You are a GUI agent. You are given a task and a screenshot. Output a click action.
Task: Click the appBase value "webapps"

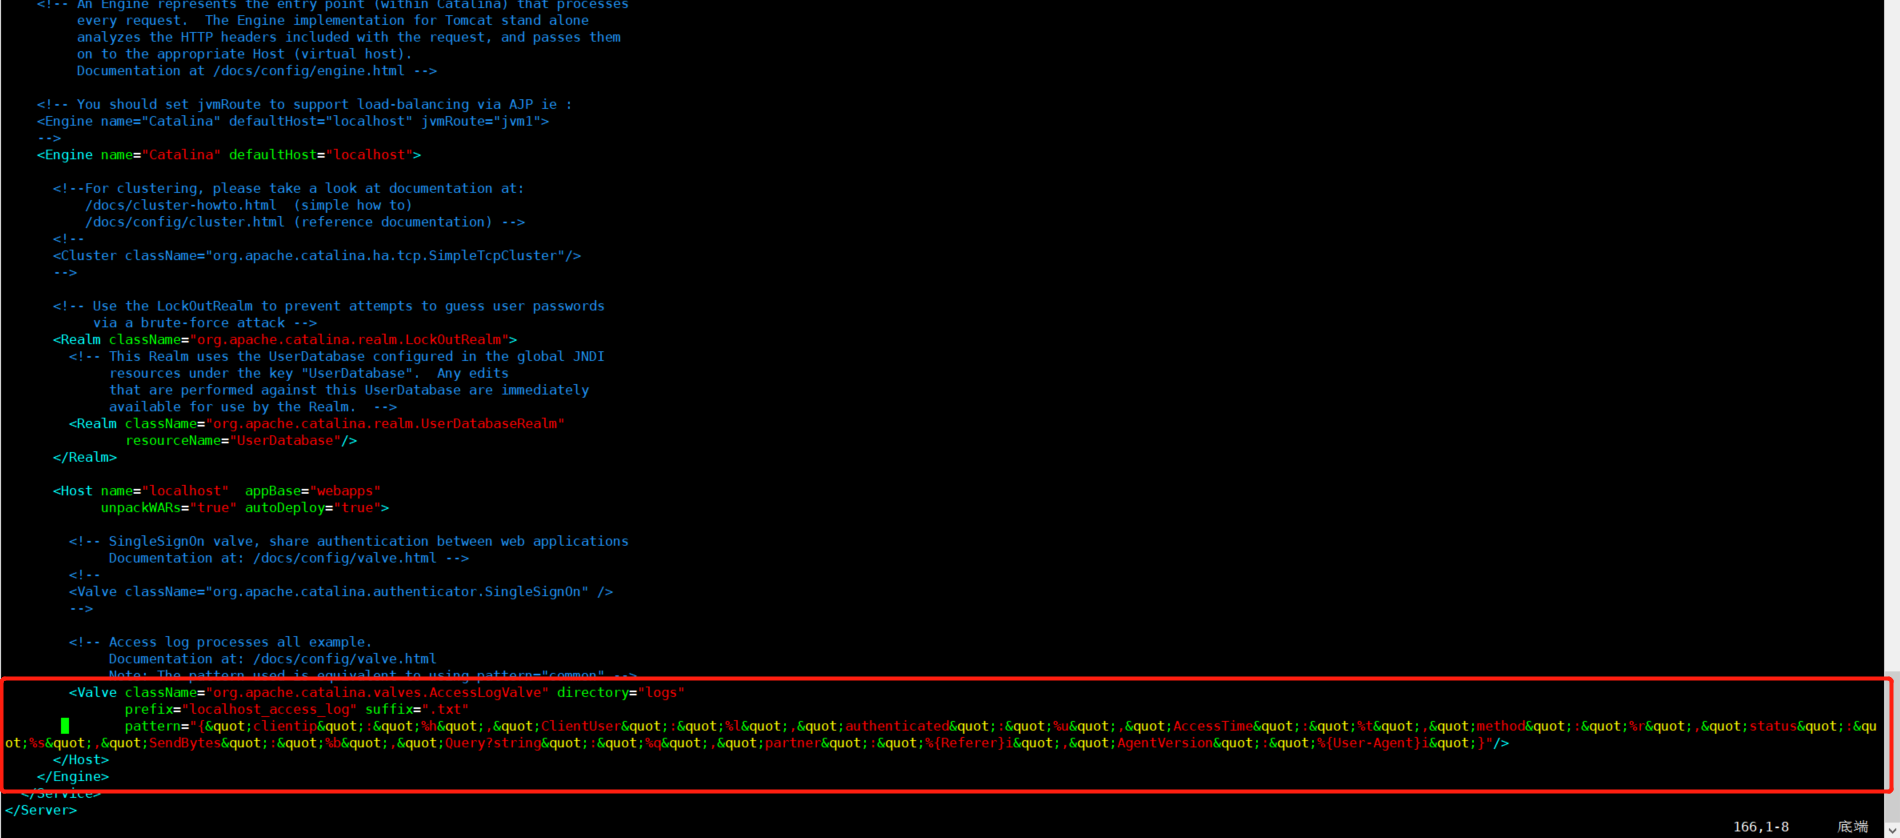(345, 491)
